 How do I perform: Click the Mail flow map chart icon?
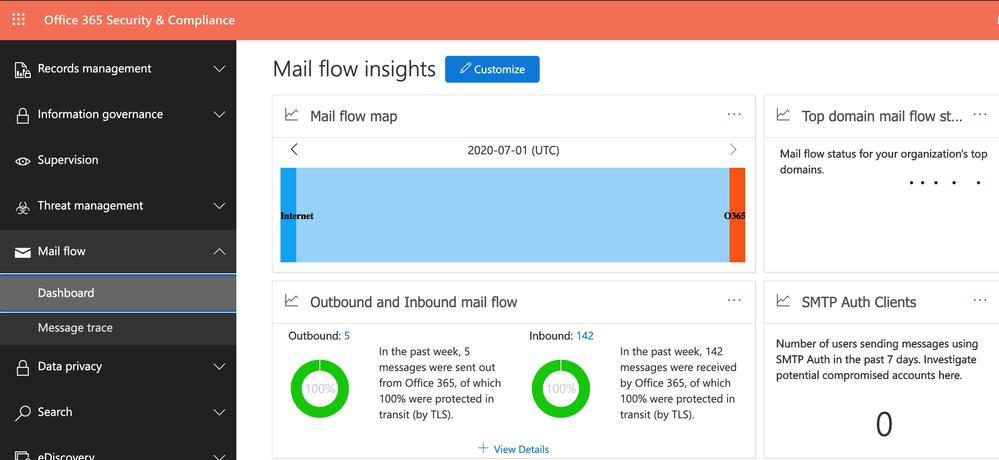coord(291,115)
